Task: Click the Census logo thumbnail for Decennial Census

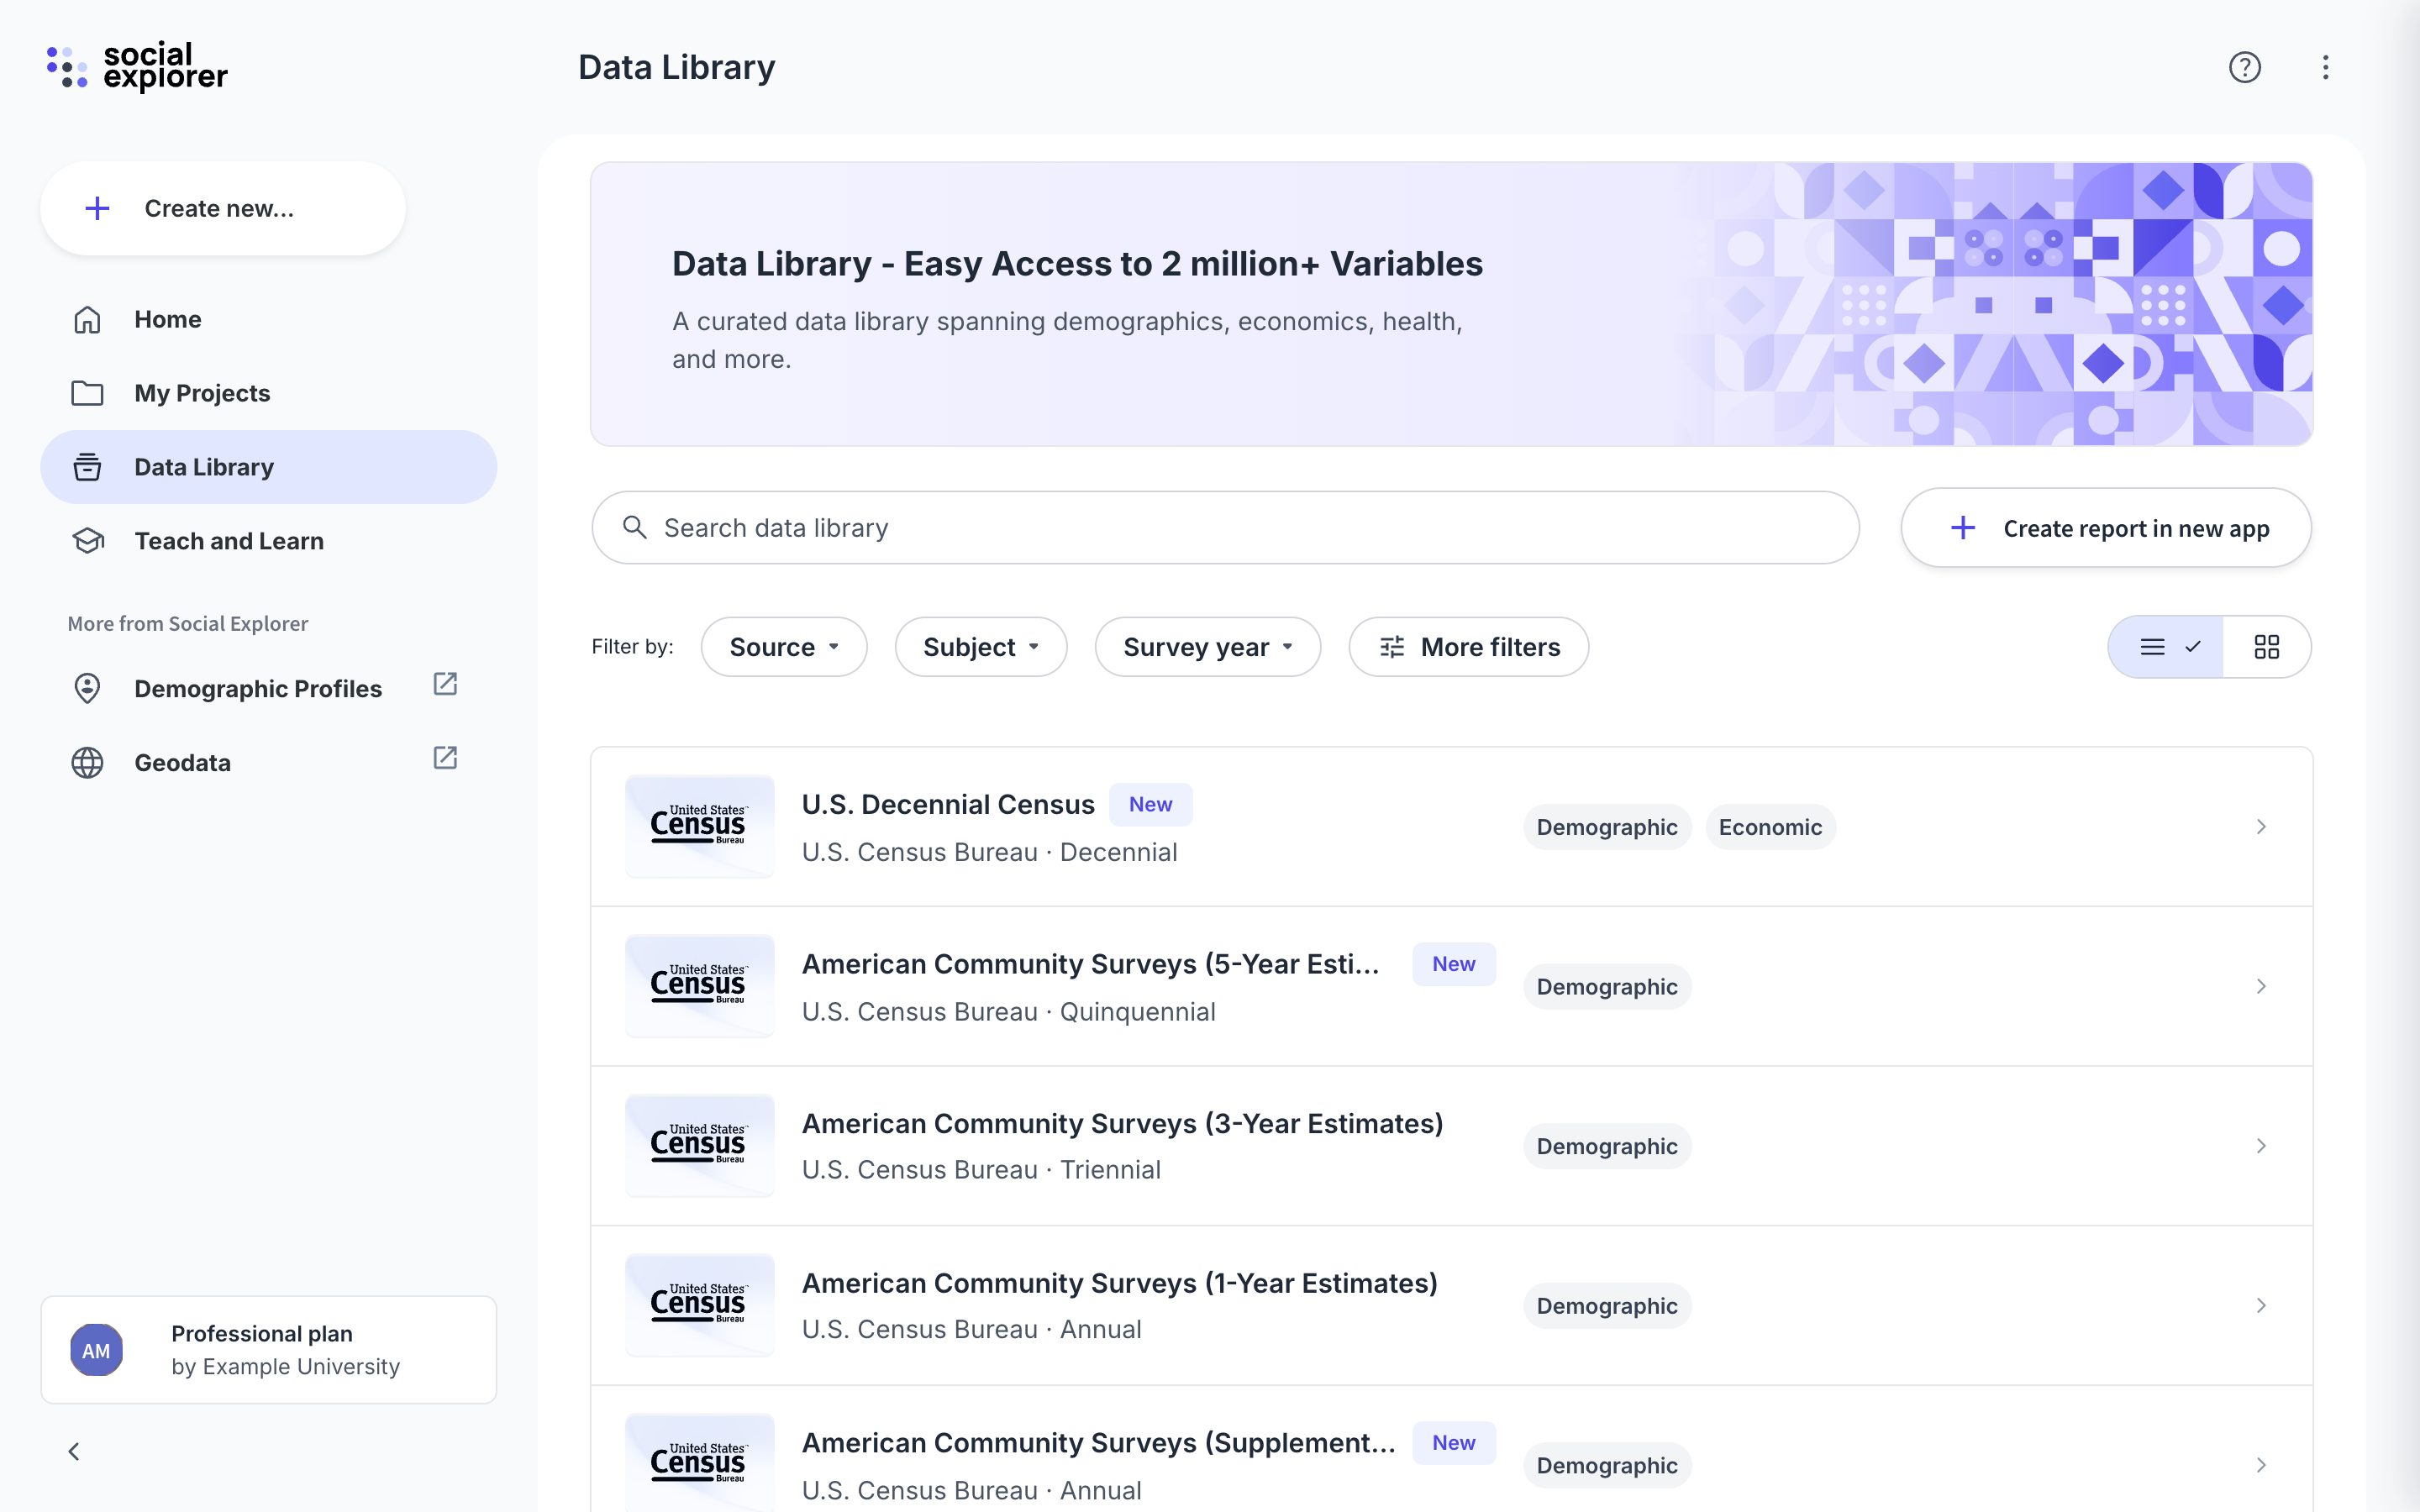Action: tap(700, 827)
